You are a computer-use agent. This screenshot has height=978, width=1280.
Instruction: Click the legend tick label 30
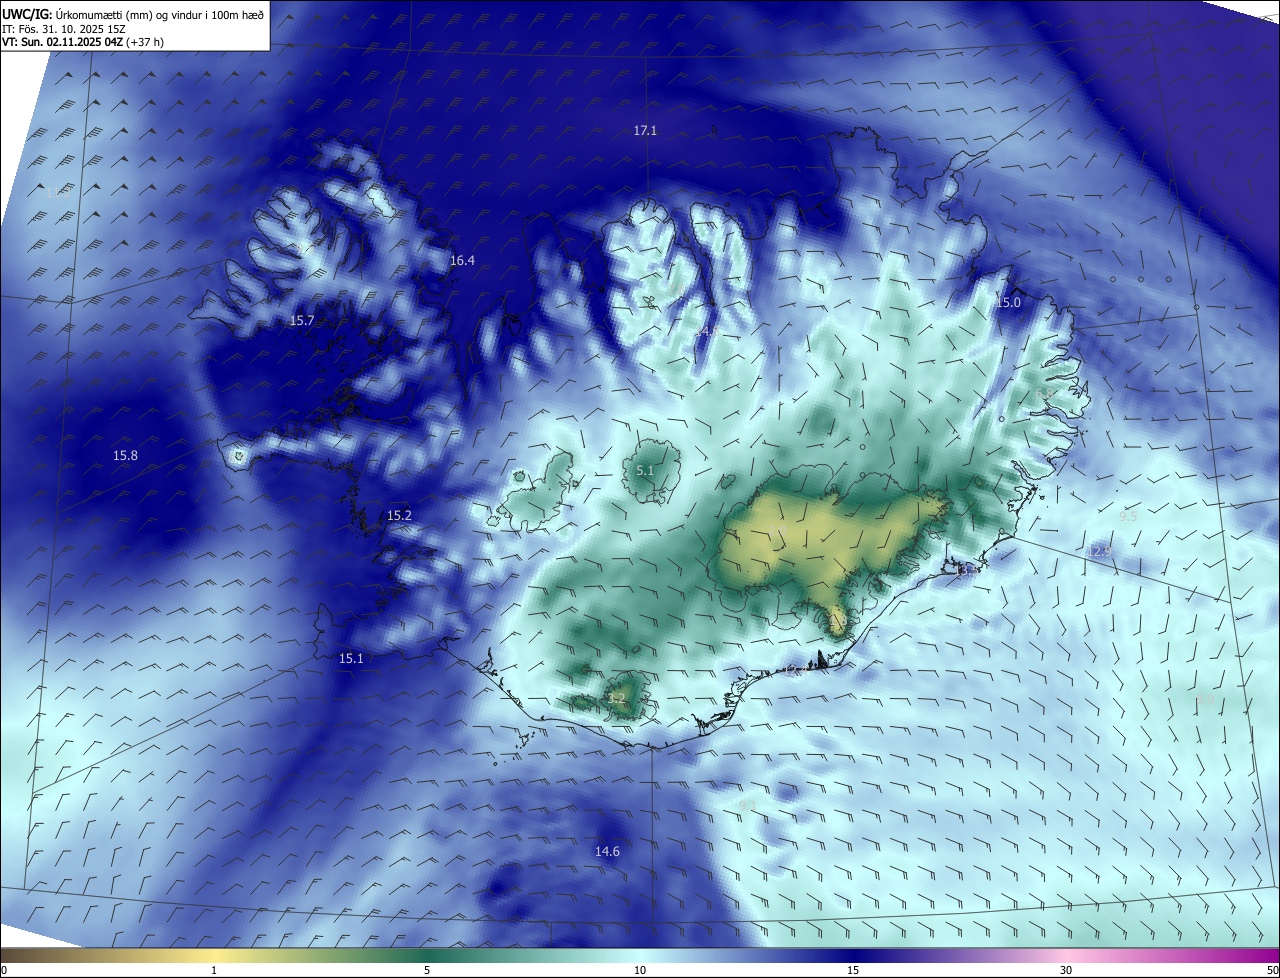coord(1066,970)
